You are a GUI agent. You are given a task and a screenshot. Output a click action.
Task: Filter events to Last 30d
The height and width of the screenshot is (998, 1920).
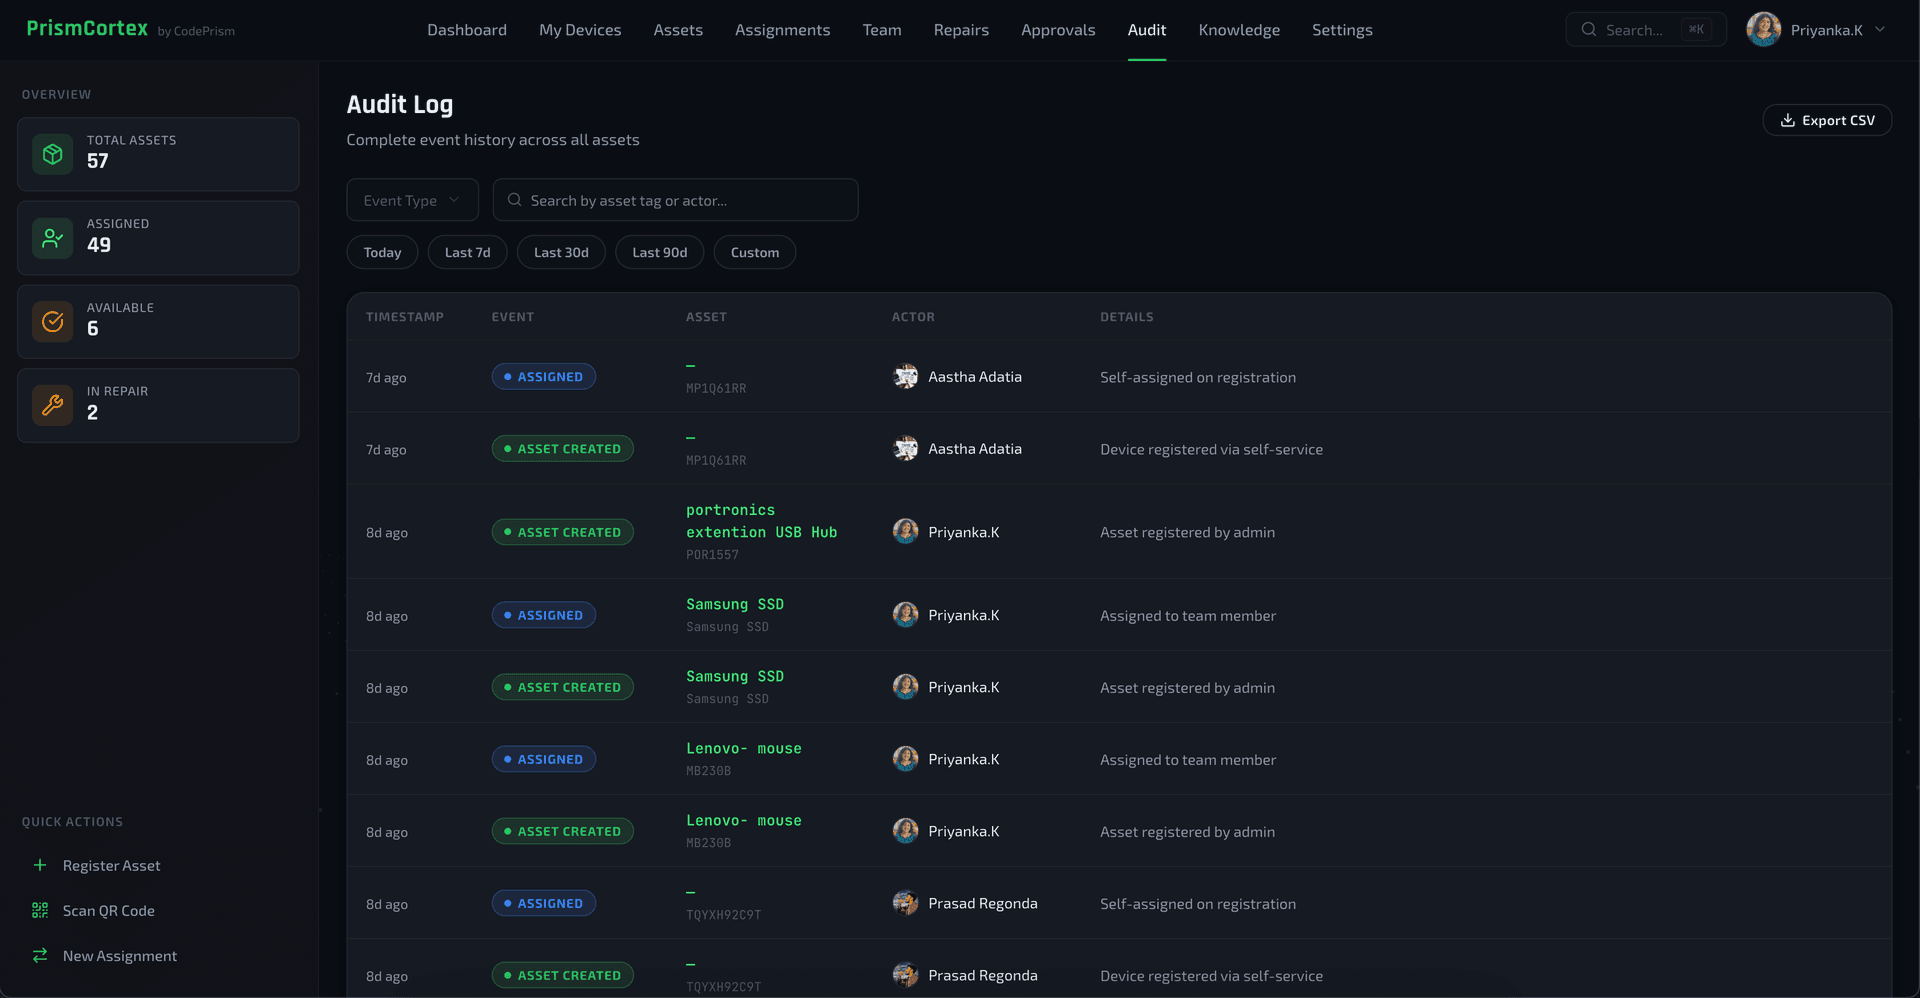point(561,252)
